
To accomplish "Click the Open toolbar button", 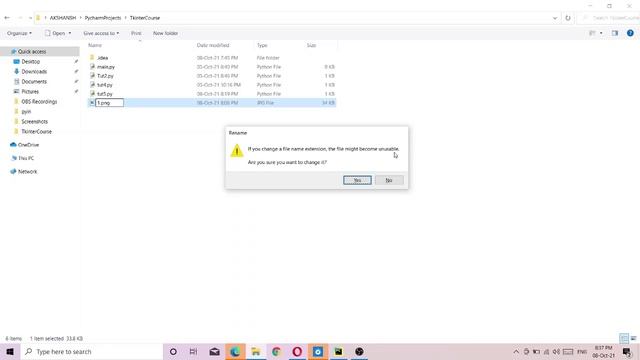I will click(x=55, y=33).
